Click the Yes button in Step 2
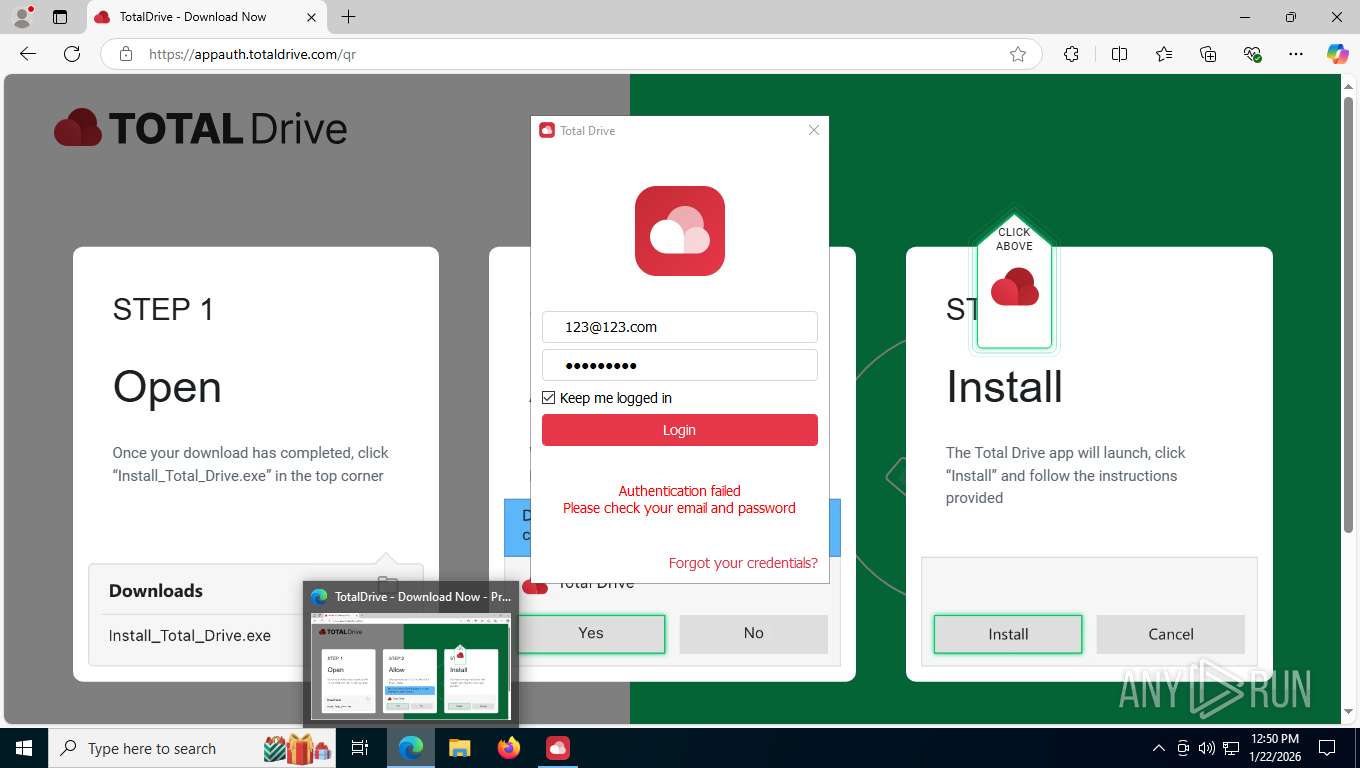Screen dimensions: 1360x768 point(591,633)
